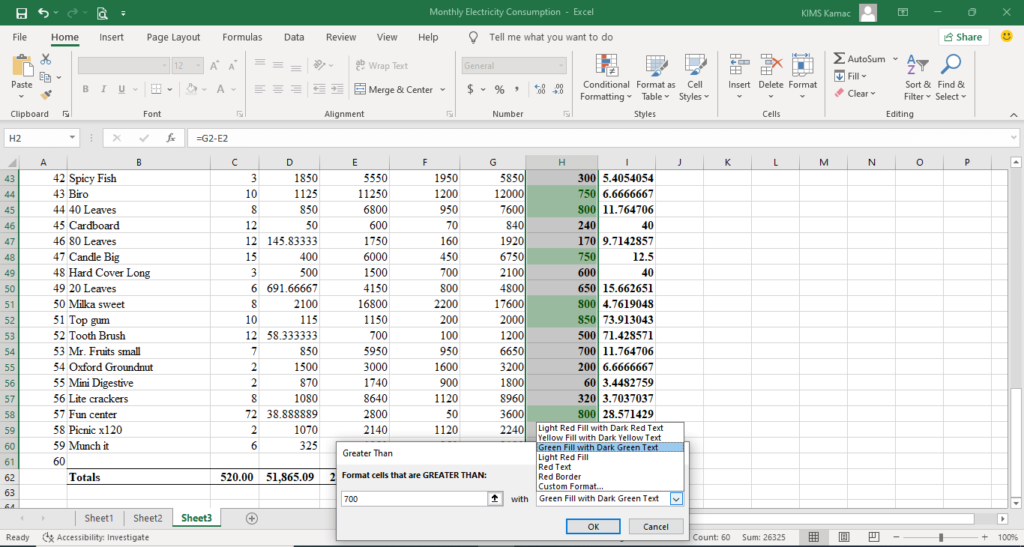Toggle Underline formatting

point(121,89)
